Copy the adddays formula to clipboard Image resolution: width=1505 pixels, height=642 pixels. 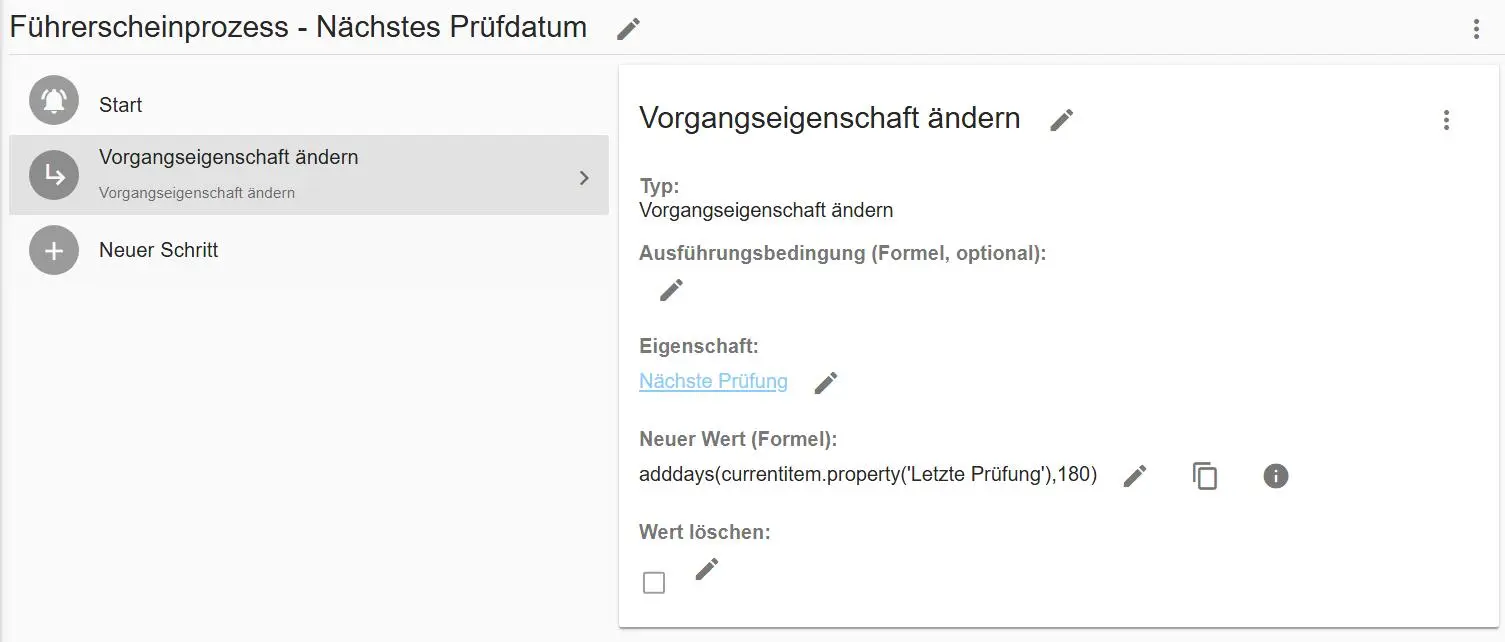coord(1205,476)
